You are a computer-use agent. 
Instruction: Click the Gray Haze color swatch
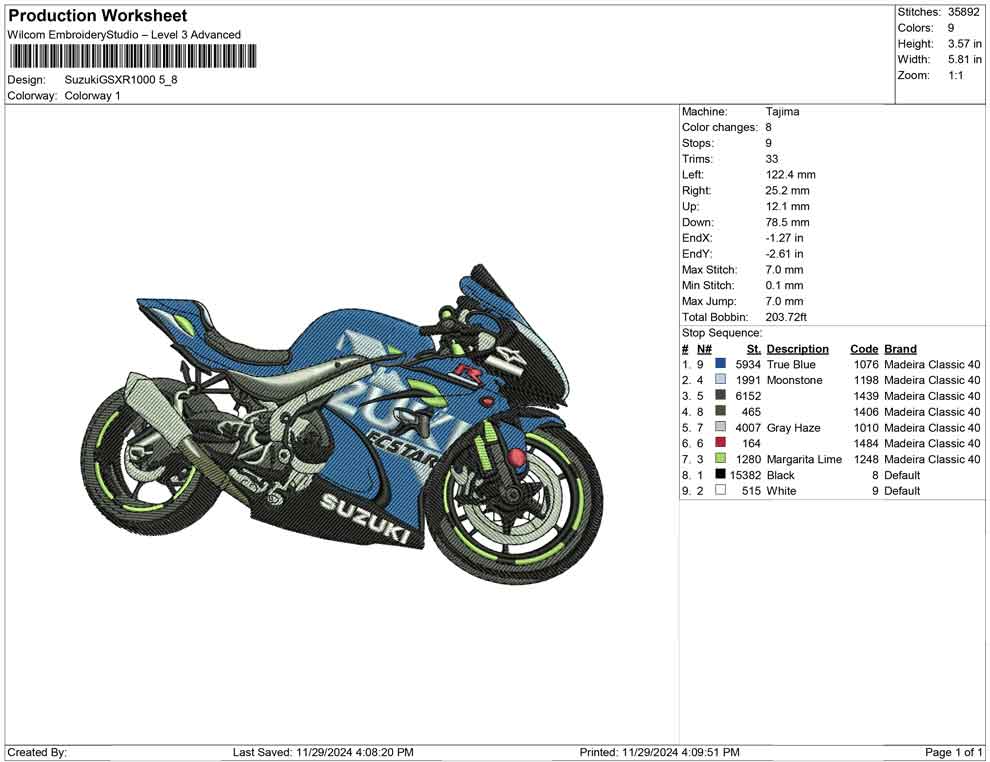pos(720,427)
